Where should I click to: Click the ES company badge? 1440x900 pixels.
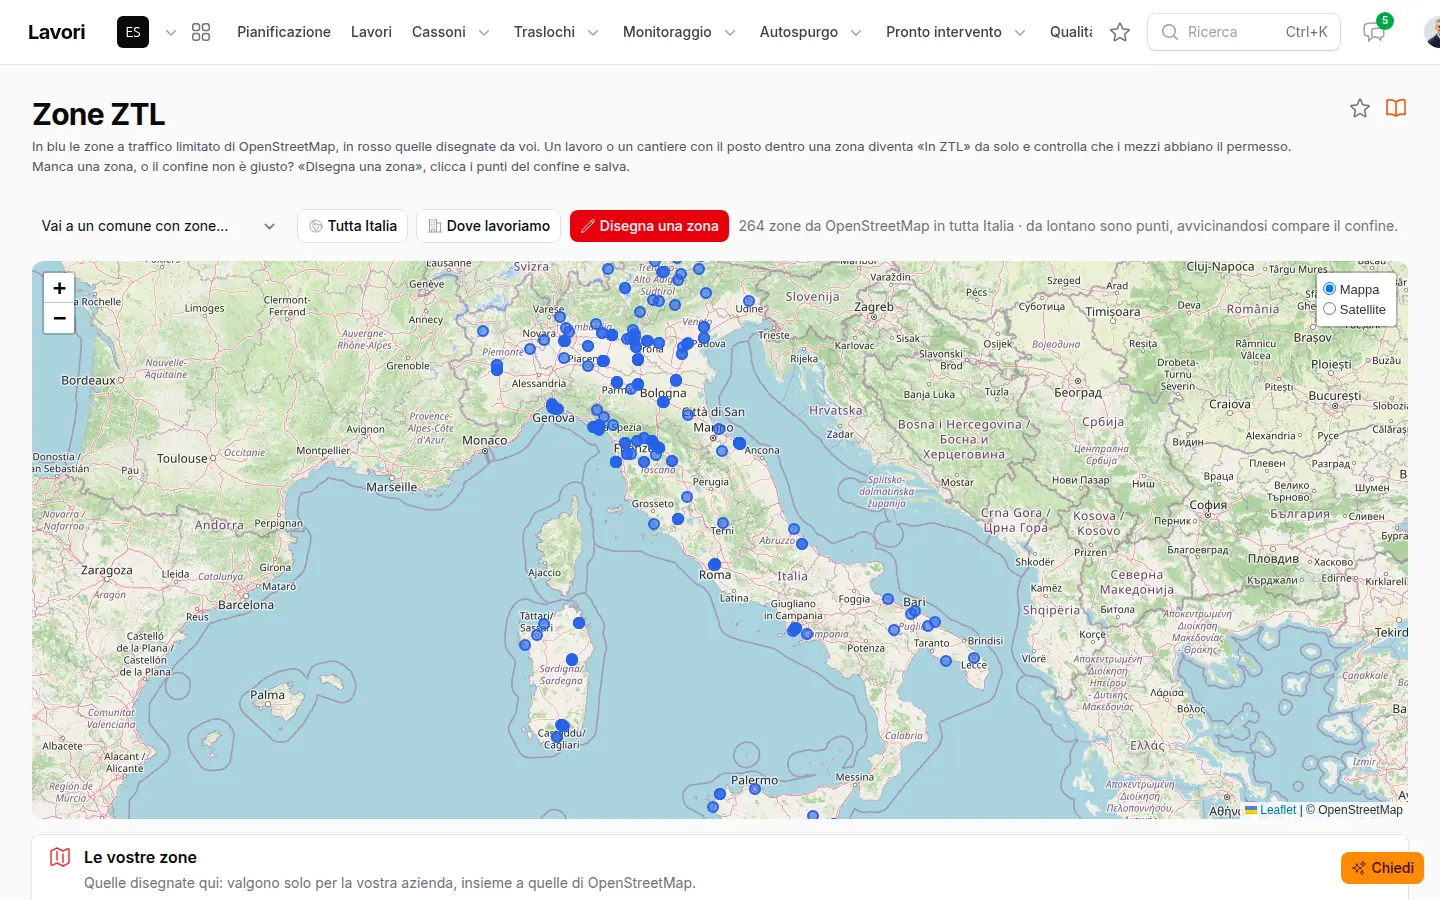click(133, 32)
